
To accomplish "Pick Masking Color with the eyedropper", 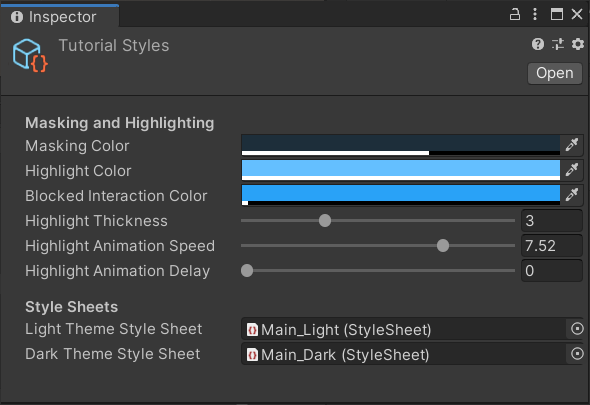I will click(572, 145).
